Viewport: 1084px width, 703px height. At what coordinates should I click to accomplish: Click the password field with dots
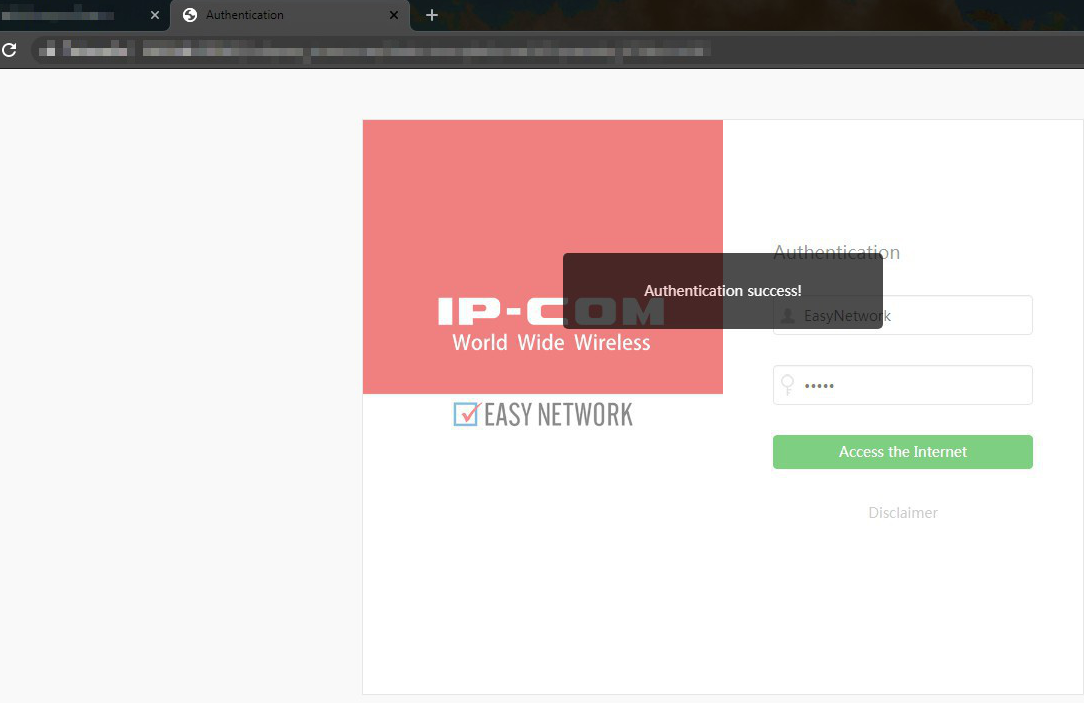click(902, 385)
